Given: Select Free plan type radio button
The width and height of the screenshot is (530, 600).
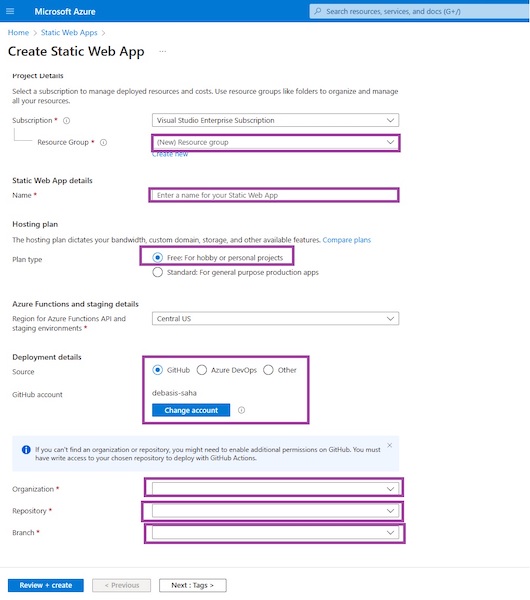Looking at the screenshot, I should pos(157,258).
